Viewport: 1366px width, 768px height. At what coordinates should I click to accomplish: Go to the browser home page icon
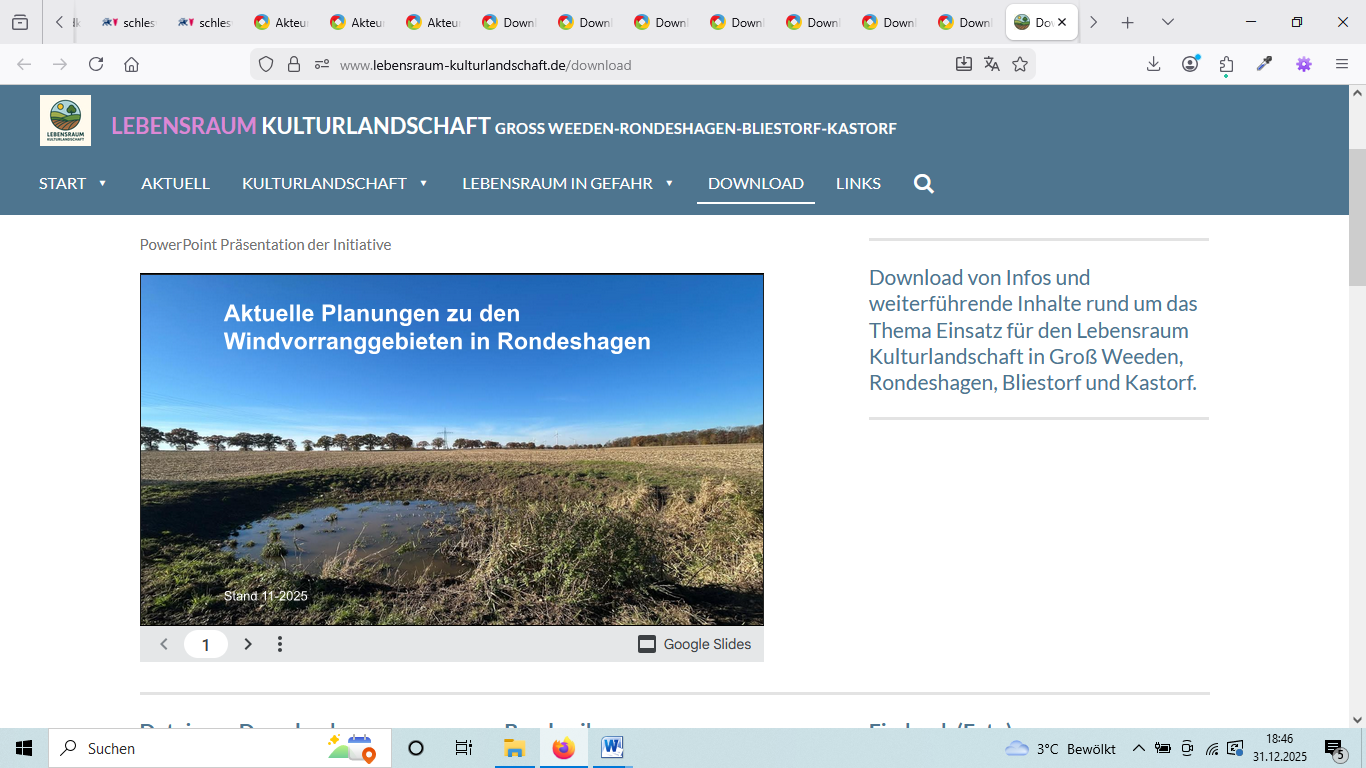131,64
